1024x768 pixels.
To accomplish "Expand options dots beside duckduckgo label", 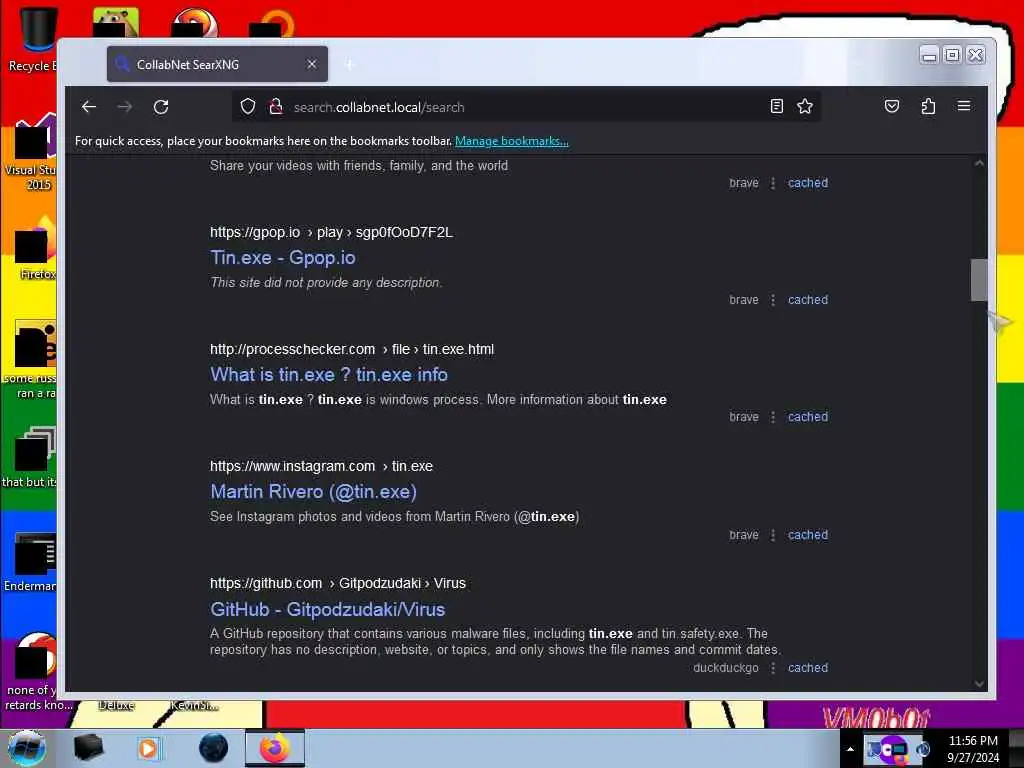I will pyautogui.click(x=773, y=668).
